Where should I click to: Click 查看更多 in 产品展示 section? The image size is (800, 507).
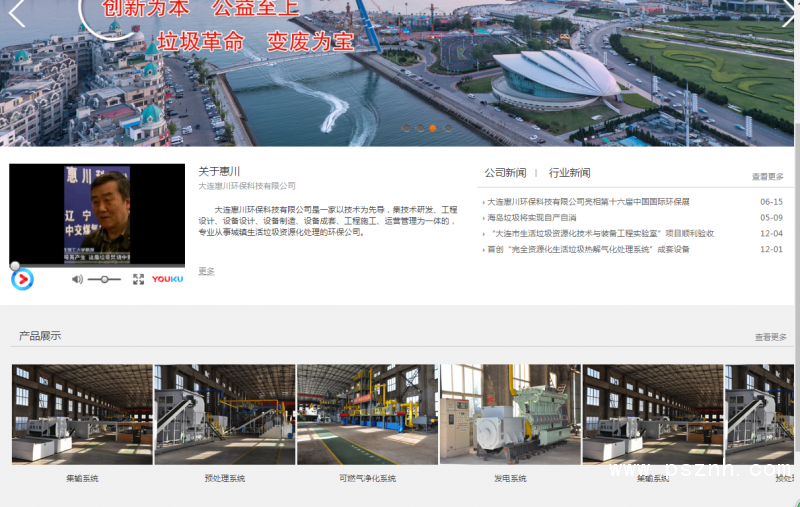pyautogui.click(x=770, y=338)
